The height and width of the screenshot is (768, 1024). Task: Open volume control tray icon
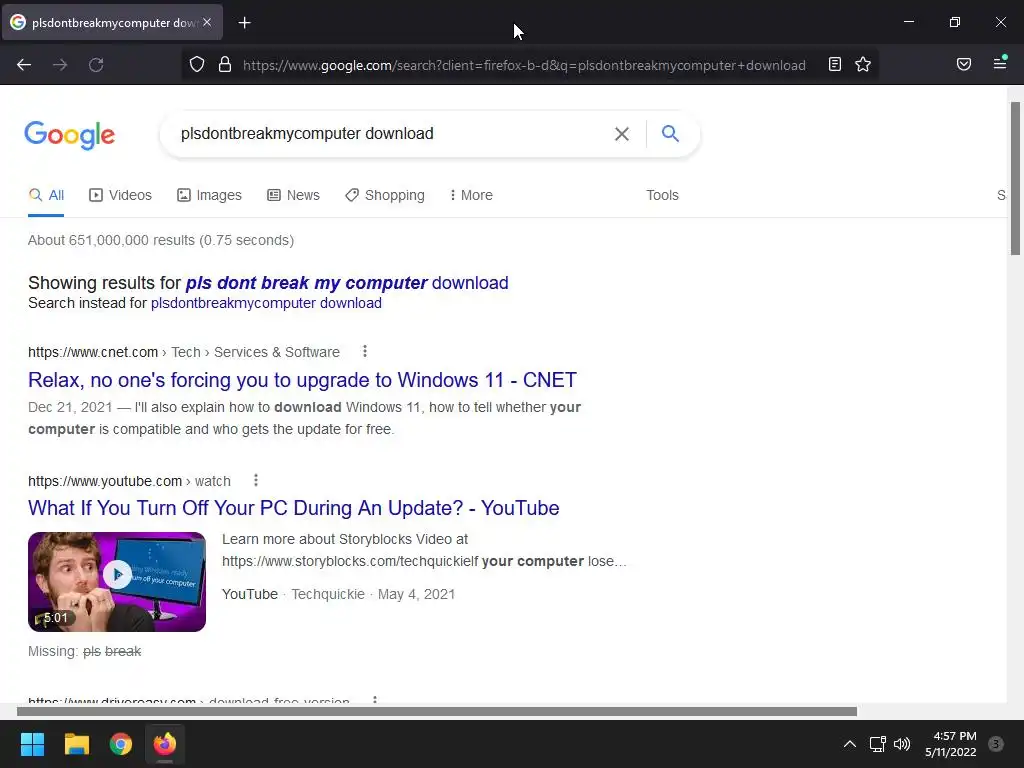click(x=902, y=744)
